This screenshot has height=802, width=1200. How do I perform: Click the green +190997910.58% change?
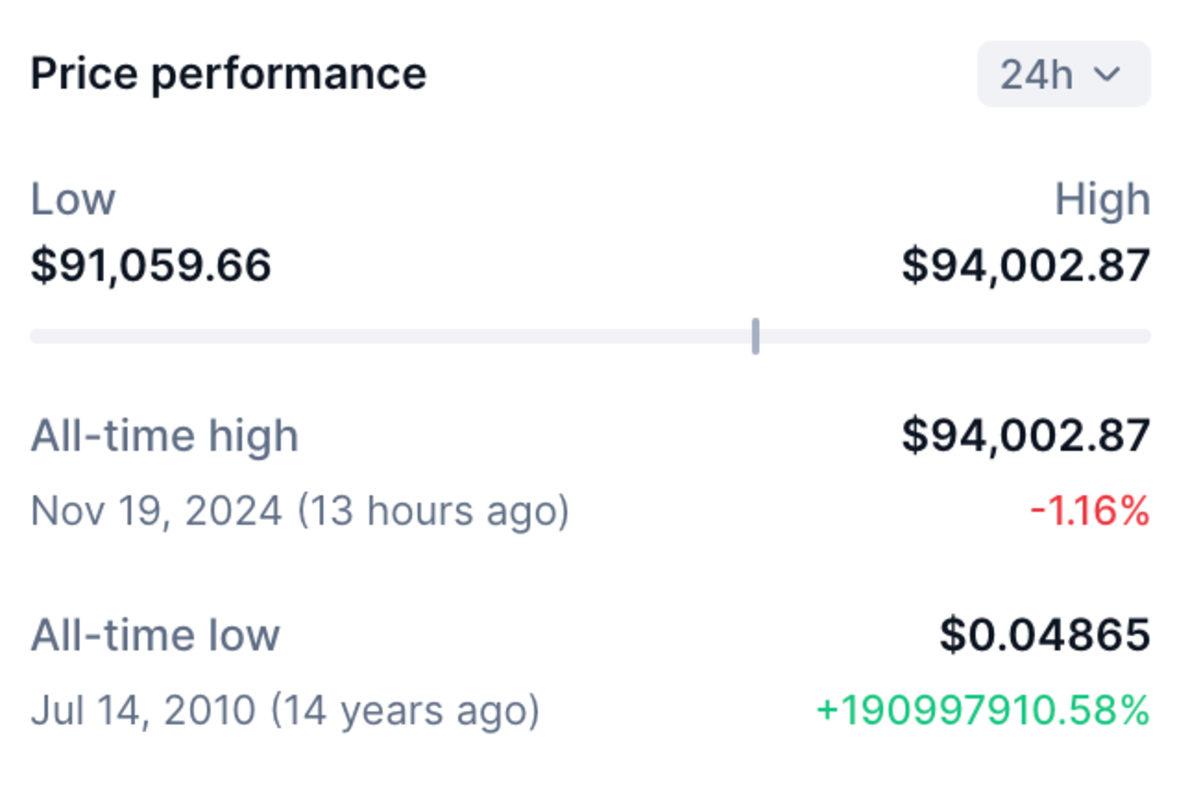coord(983,710)
